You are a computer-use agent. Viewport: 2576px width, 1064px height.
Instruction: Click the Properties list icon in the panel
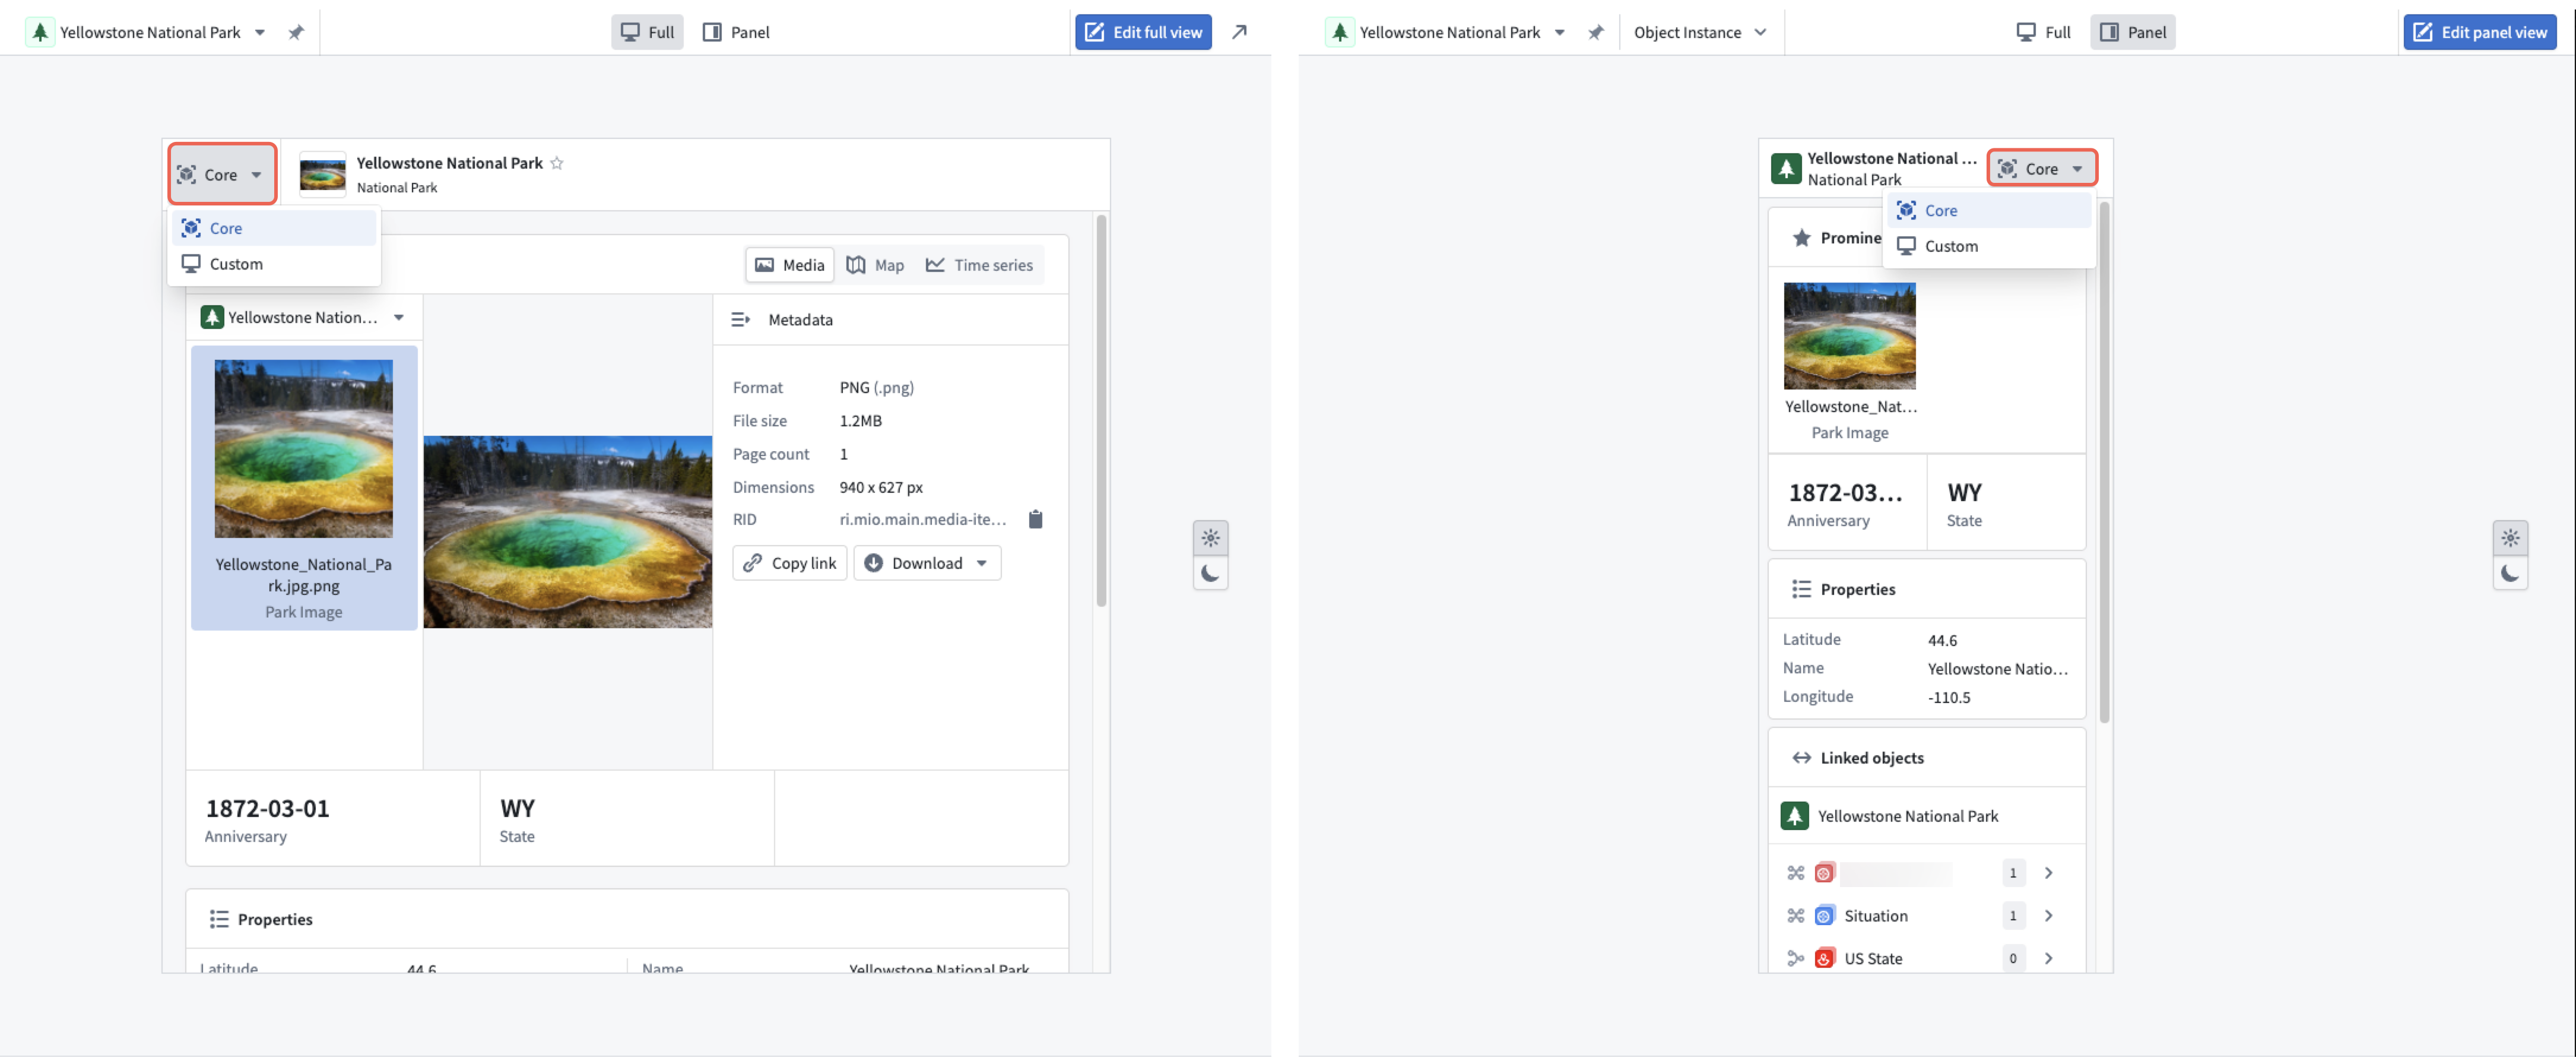point(1802,589)
